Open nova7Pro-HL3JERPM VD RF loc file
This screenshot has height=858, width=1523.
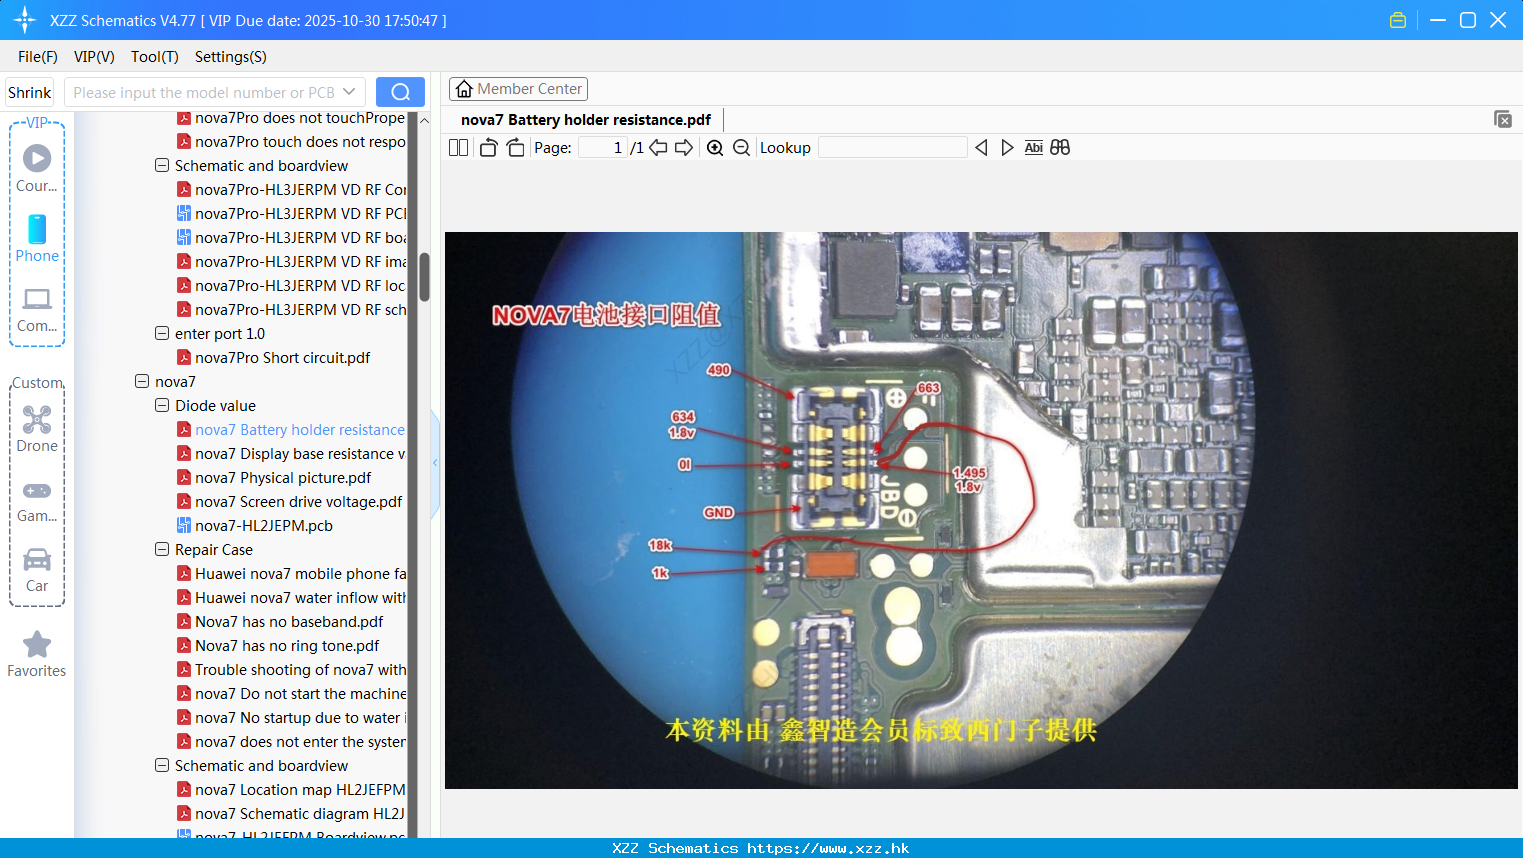tap(300, 285)
